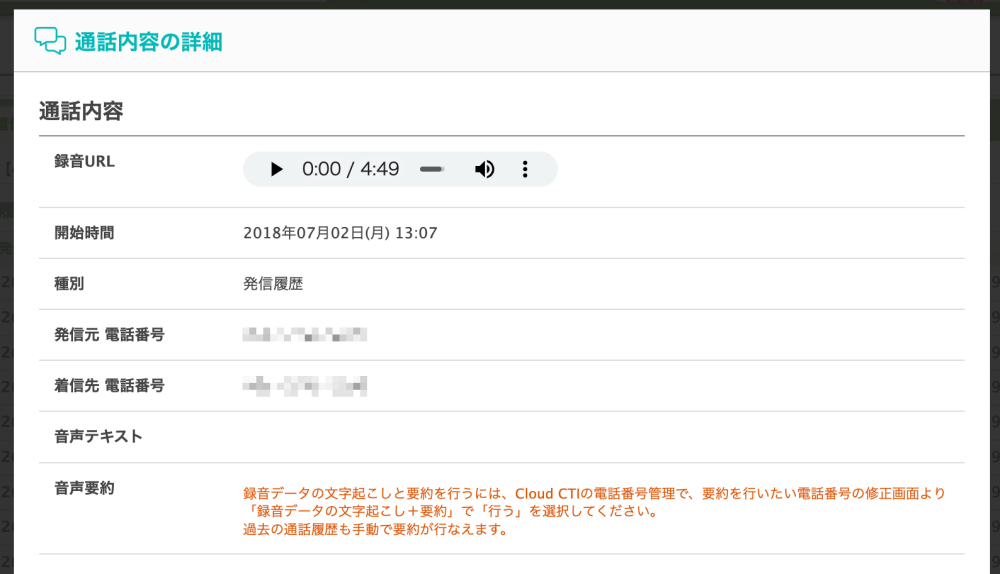This screenshot has width=1000, height=574.
Task: Click the audio player's progress bar
Action: click(x=432, y=169)
